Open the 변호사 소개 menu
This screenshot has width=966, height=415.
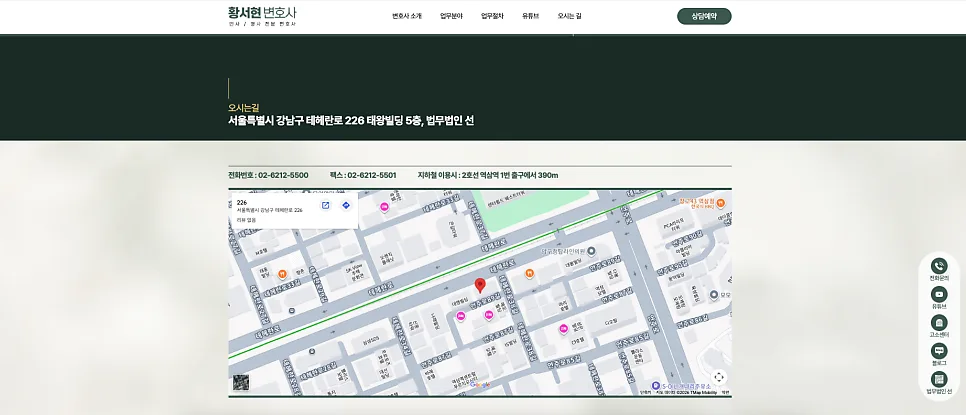pos(407,16)
